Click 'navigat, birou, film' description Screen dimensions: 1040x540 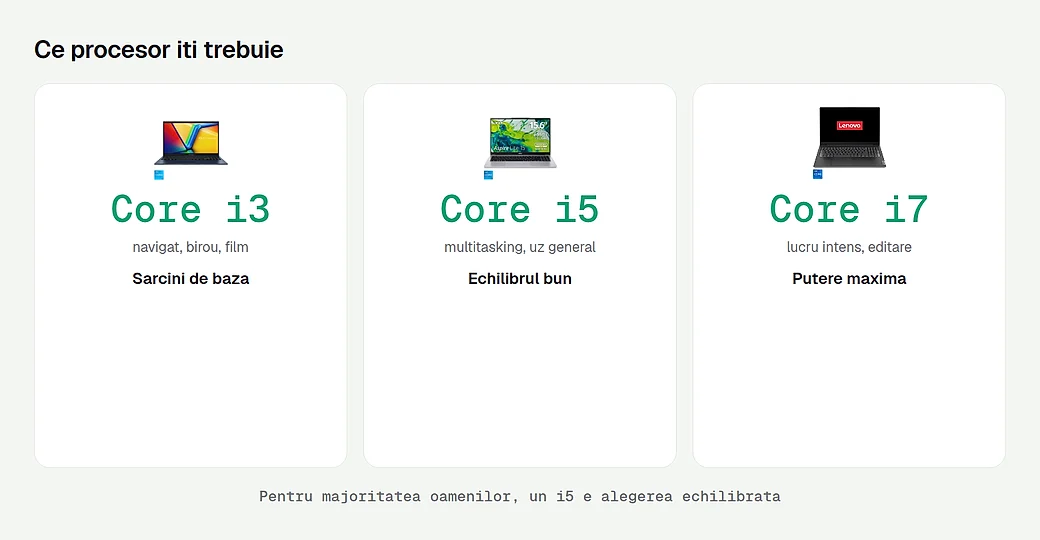[x=190, y=247]
